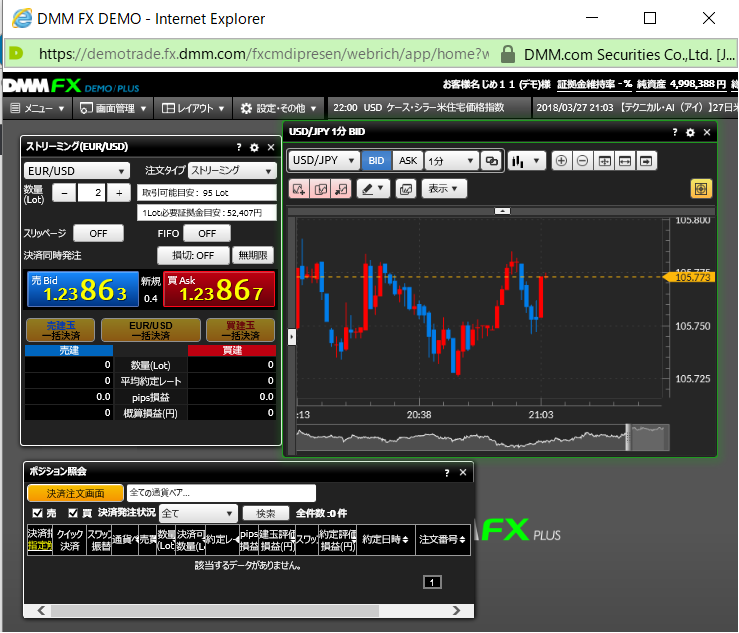Collapse the chart toolbar with up arrow
739x633 pixels.
pyautogui.click(x=502, y=211)
